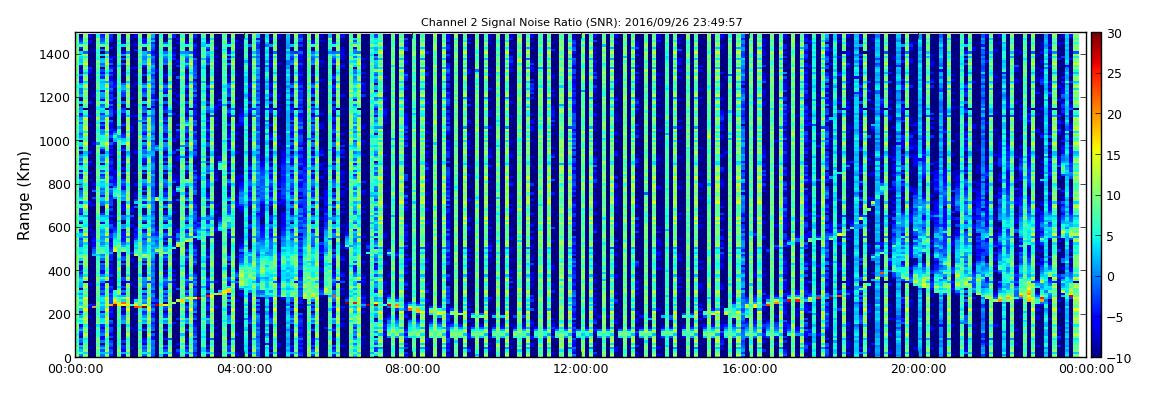
Task: Click the colorbar tick label '20'
Action: tap(1113, 114)
